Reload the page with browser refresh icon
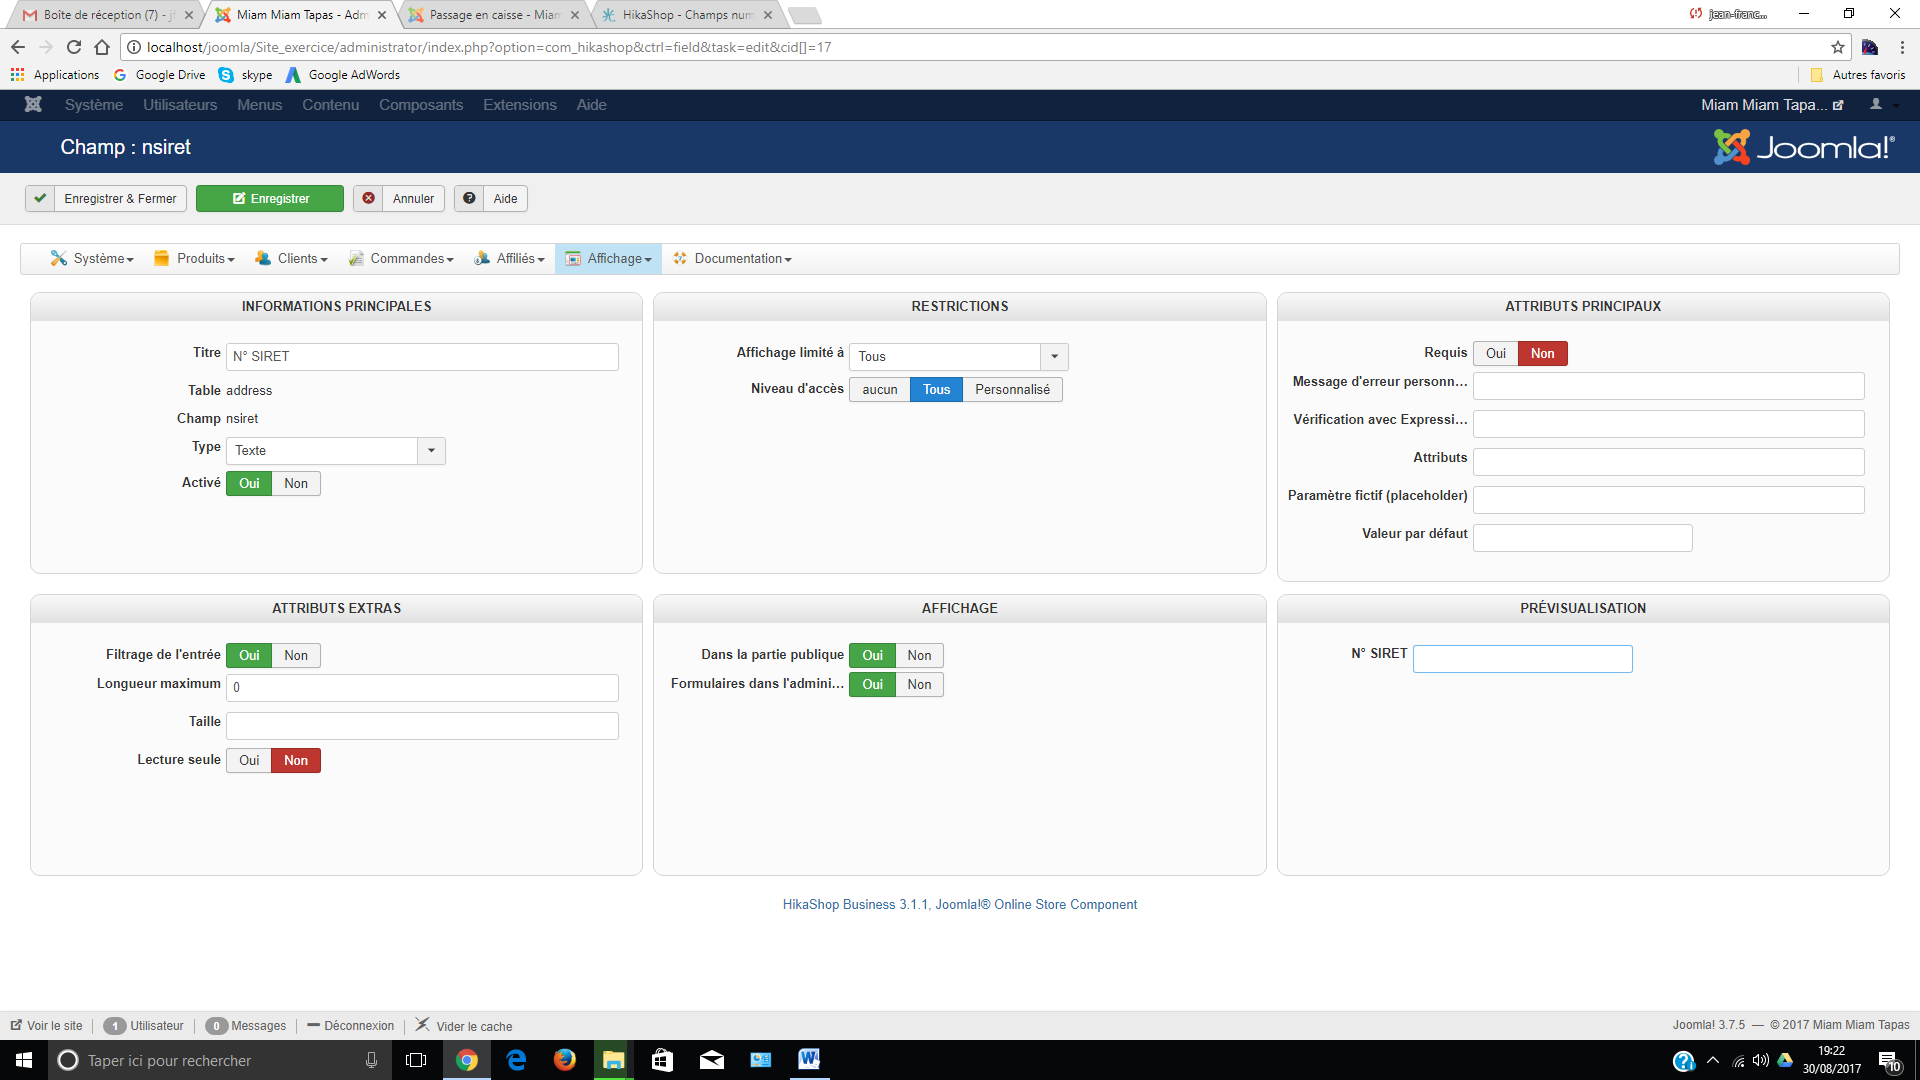 click(x=73, y=47)
